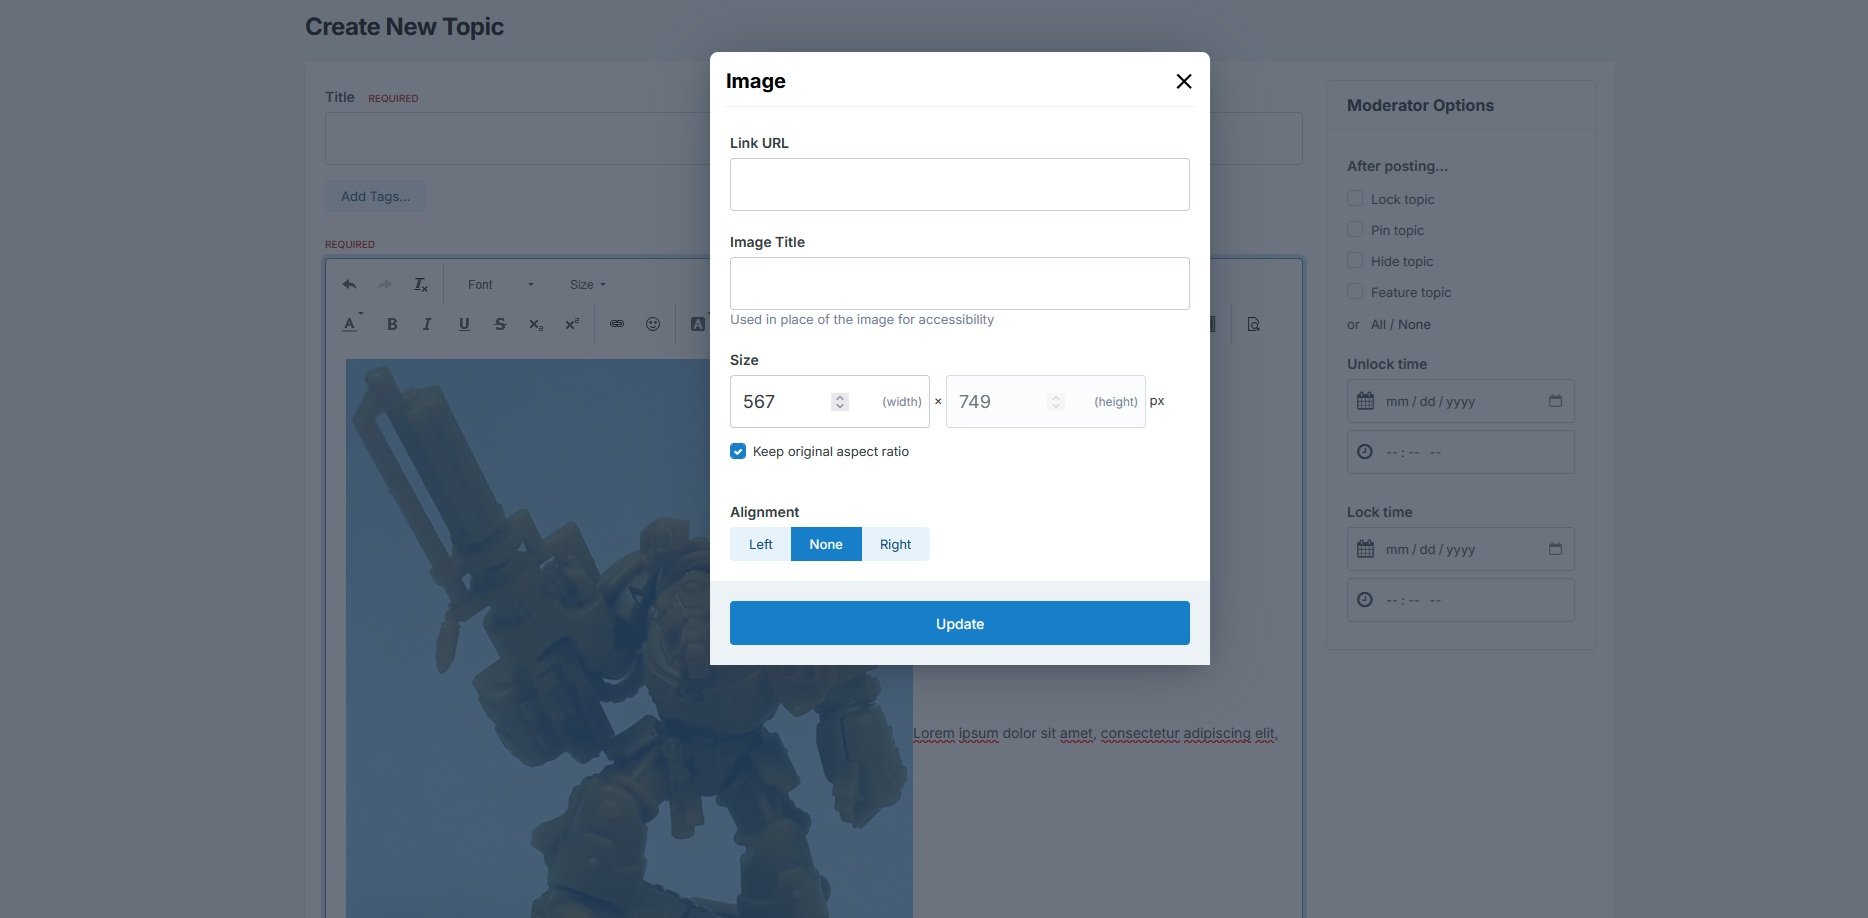The height and width of the screenshot is (918, 1868).
Task: Click the Update button
Action: (x=959, y=623)
